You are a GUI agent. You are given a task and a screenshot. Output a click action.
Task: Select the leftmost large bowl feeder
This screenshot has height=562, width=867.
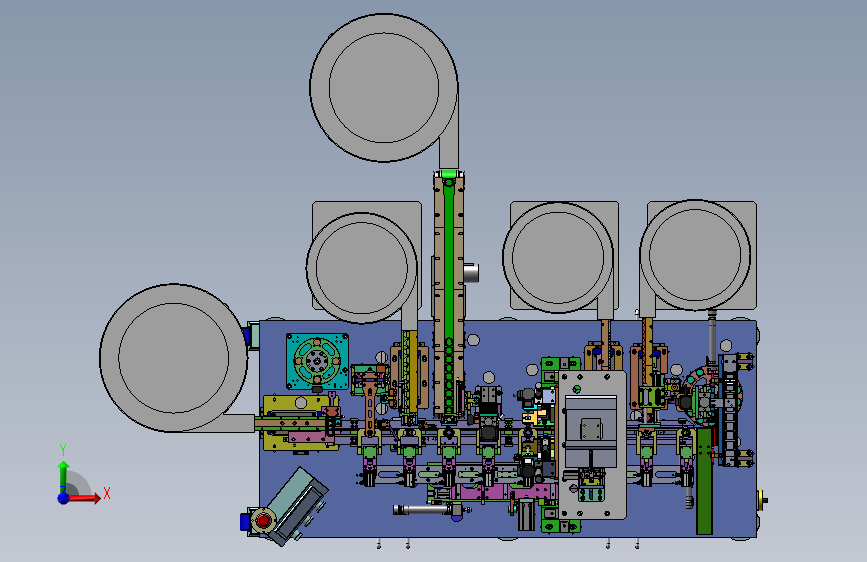(173, 358)
